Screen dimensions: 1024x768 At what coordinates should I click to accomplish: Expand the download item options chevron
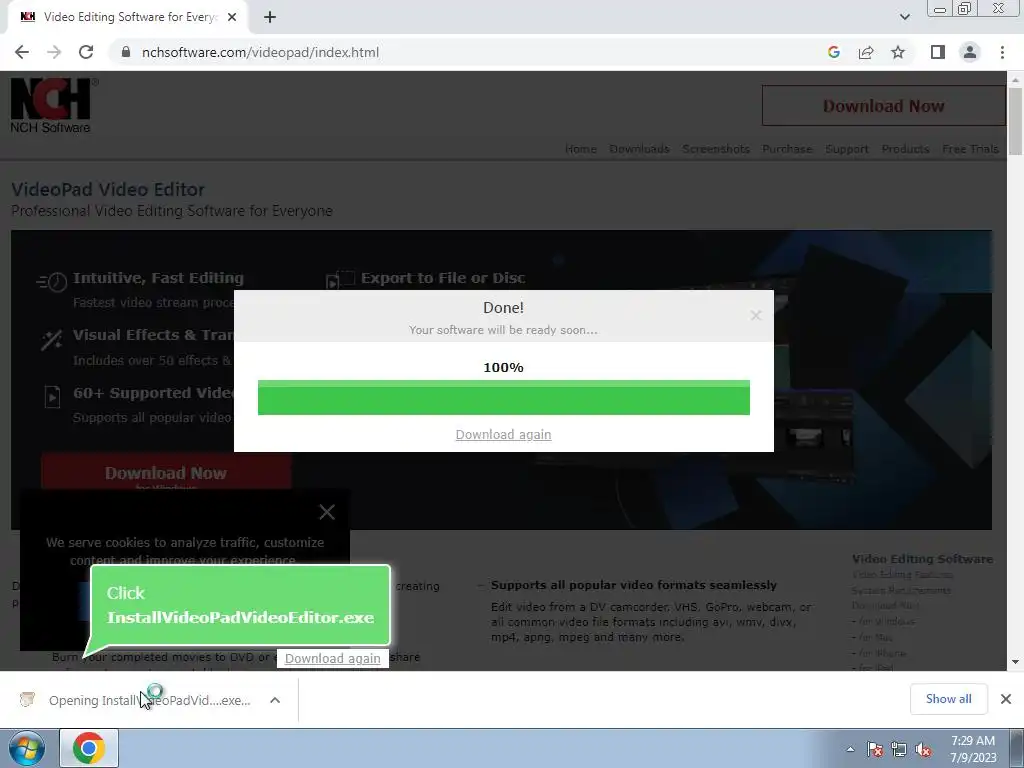pos(275,700)
